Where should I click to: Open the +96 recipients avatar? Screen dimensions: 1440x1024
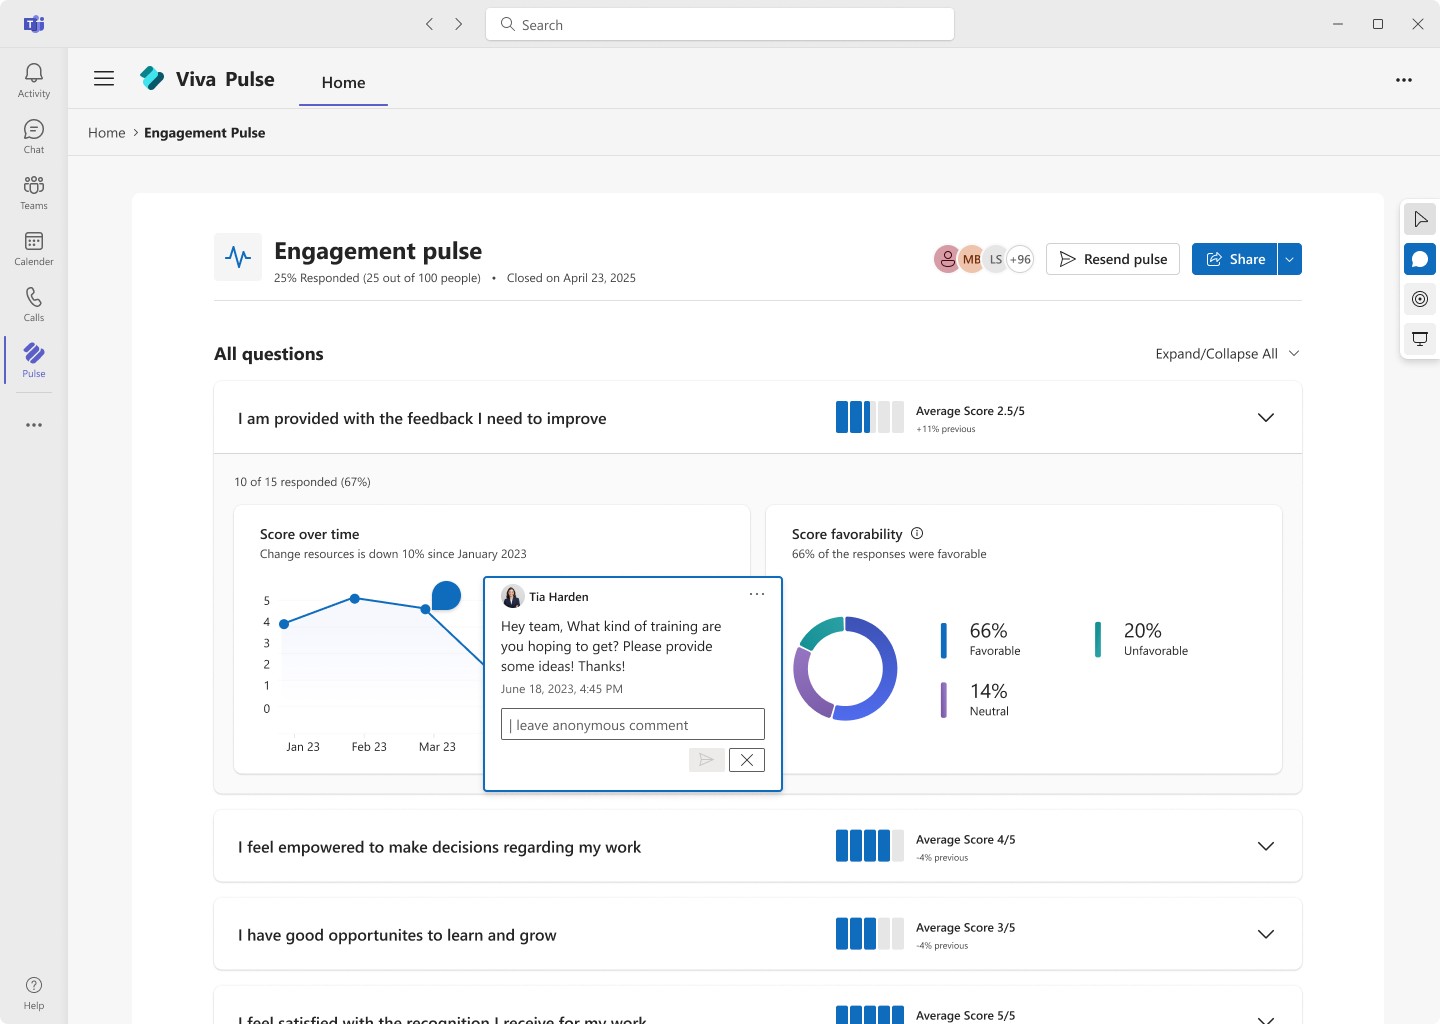[x=1020, y=259]
